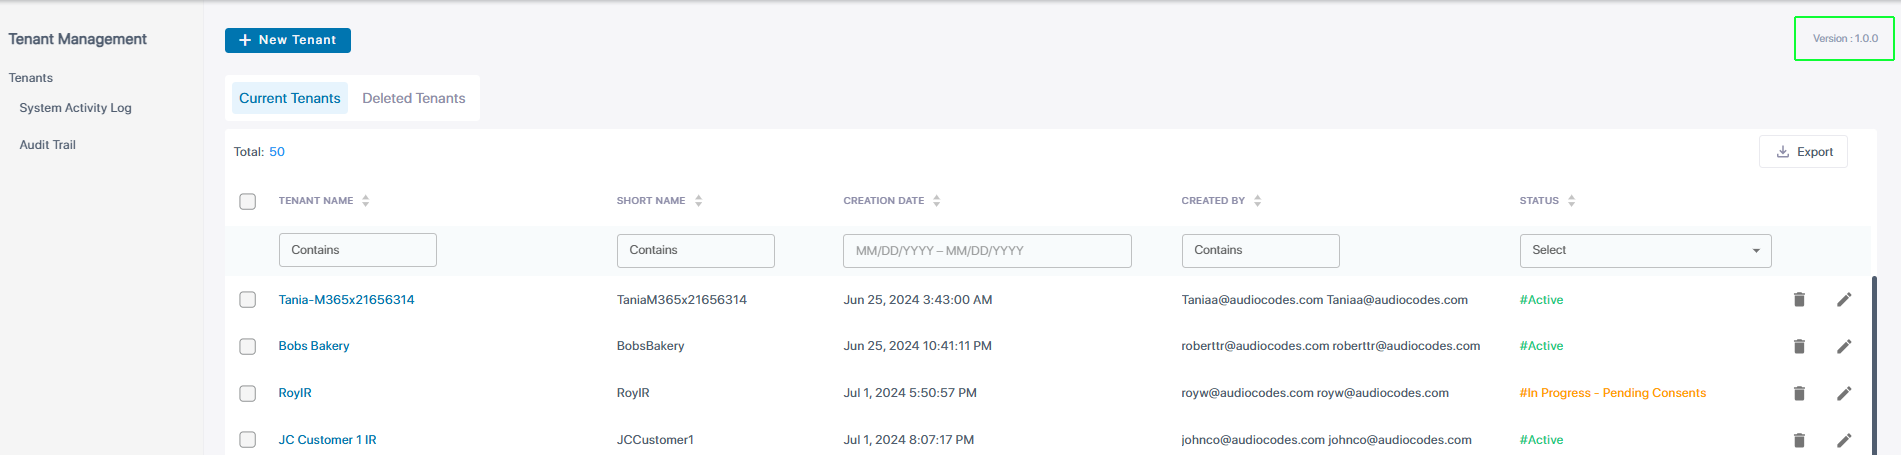This screenshot has width=1901, height=455.
Task: Click the pencil icon for JC Customer 1 IR
Action: coord(1844,440)
